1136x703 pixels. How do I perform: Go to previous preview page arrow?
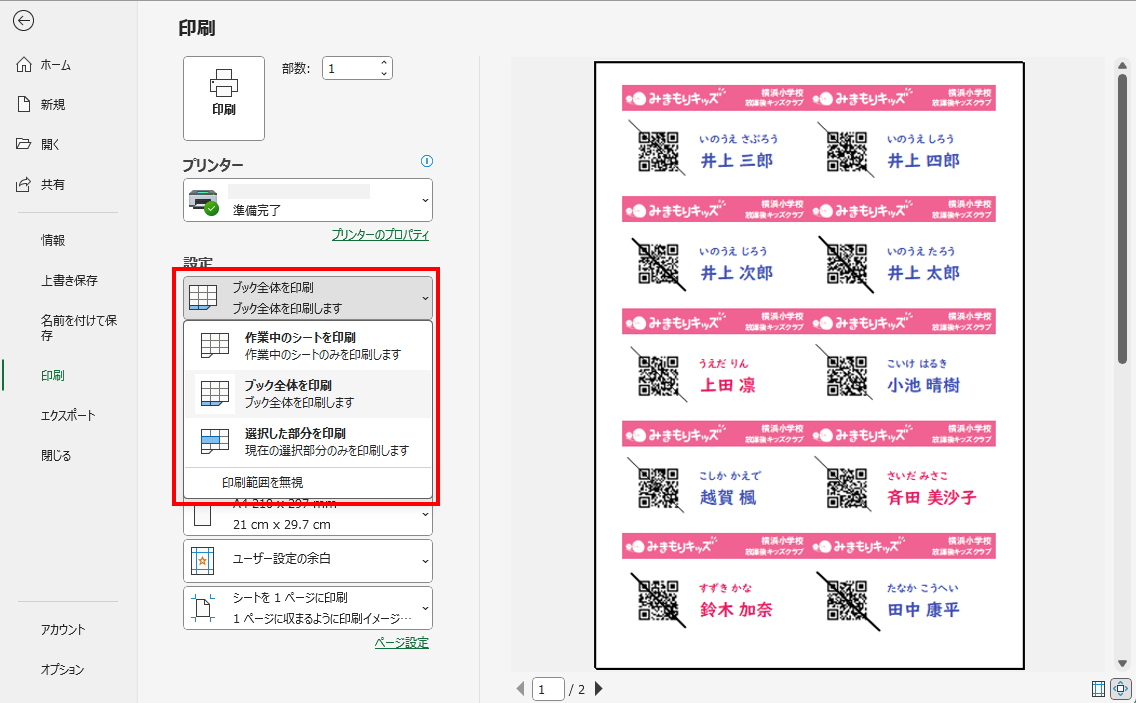pos(520,688)
